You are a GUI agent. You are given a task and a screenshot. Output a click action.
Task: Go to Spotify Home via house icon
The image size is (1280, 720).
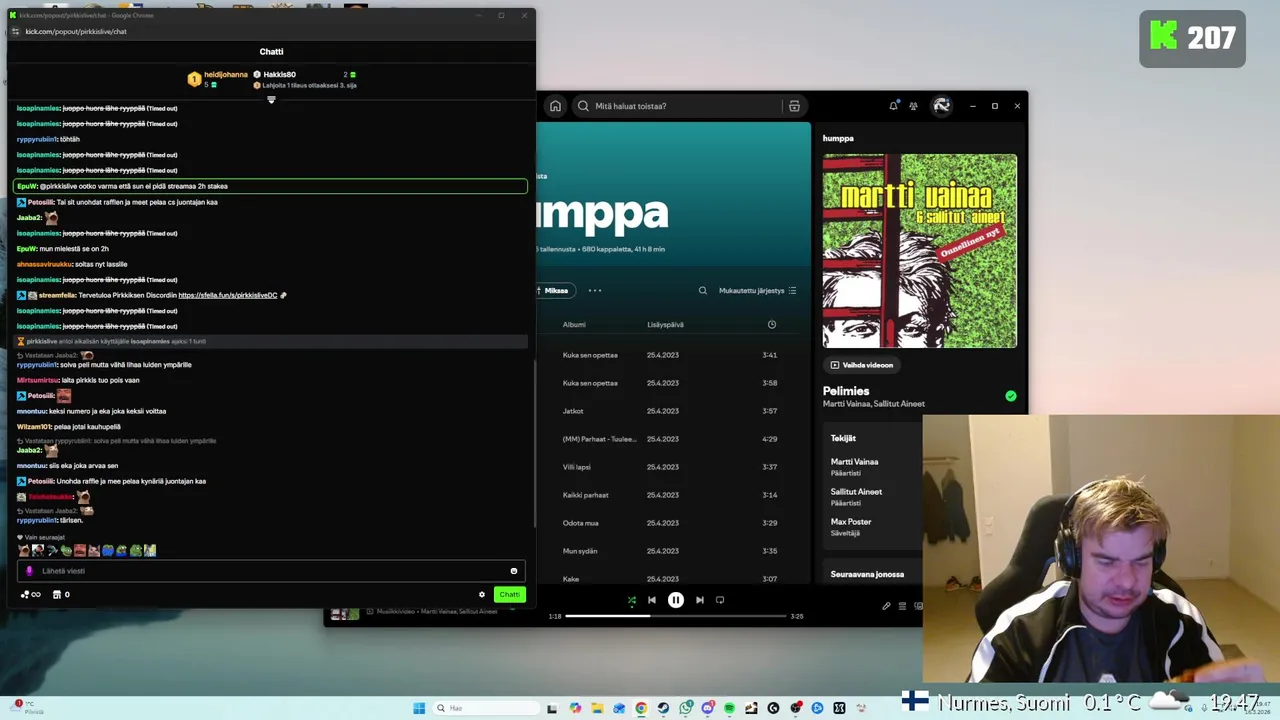pyautogui.click(x=555, y=106)
